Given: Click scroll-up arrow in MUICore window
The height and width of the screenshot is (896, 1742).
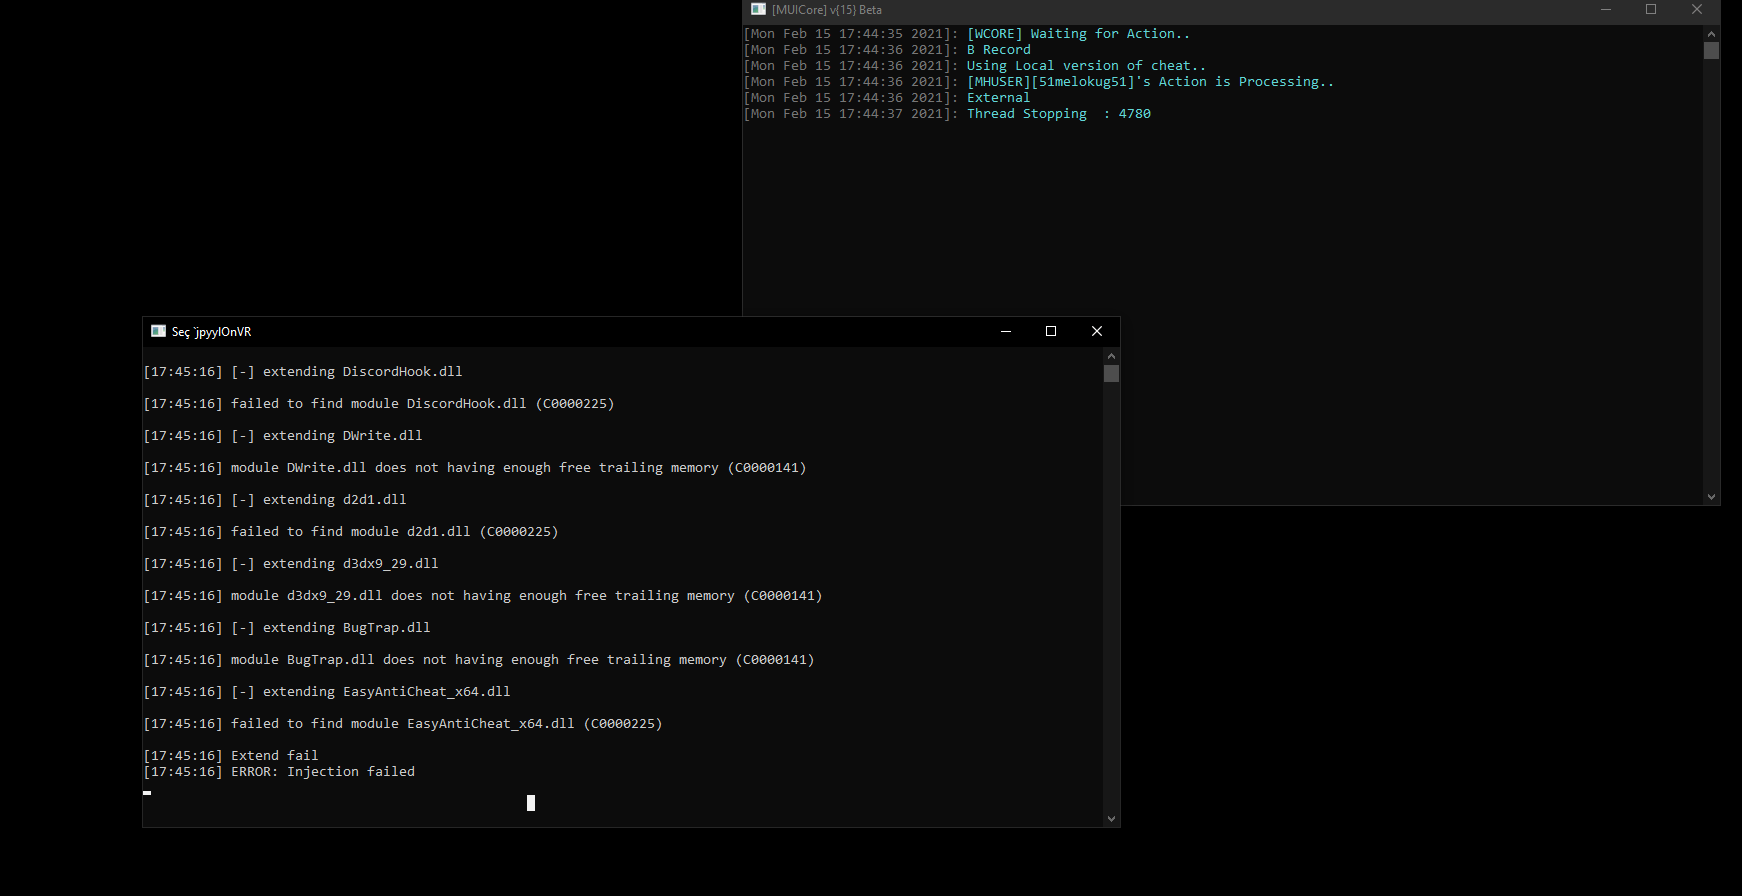Looking at the screenshot, I should (1711, 33).
